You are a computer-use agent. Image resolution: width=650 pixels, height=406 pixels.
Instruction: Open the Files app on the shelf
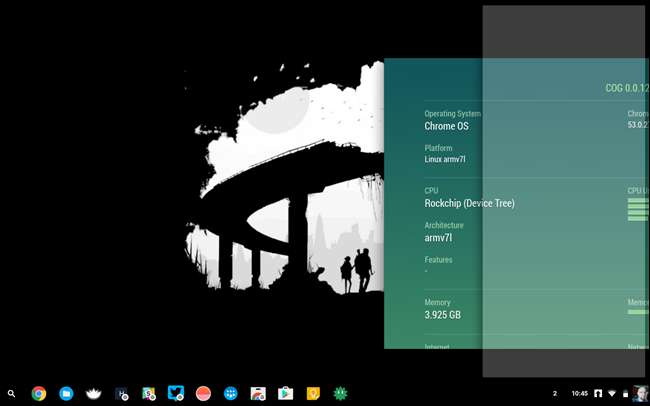[x=66, y=393]
